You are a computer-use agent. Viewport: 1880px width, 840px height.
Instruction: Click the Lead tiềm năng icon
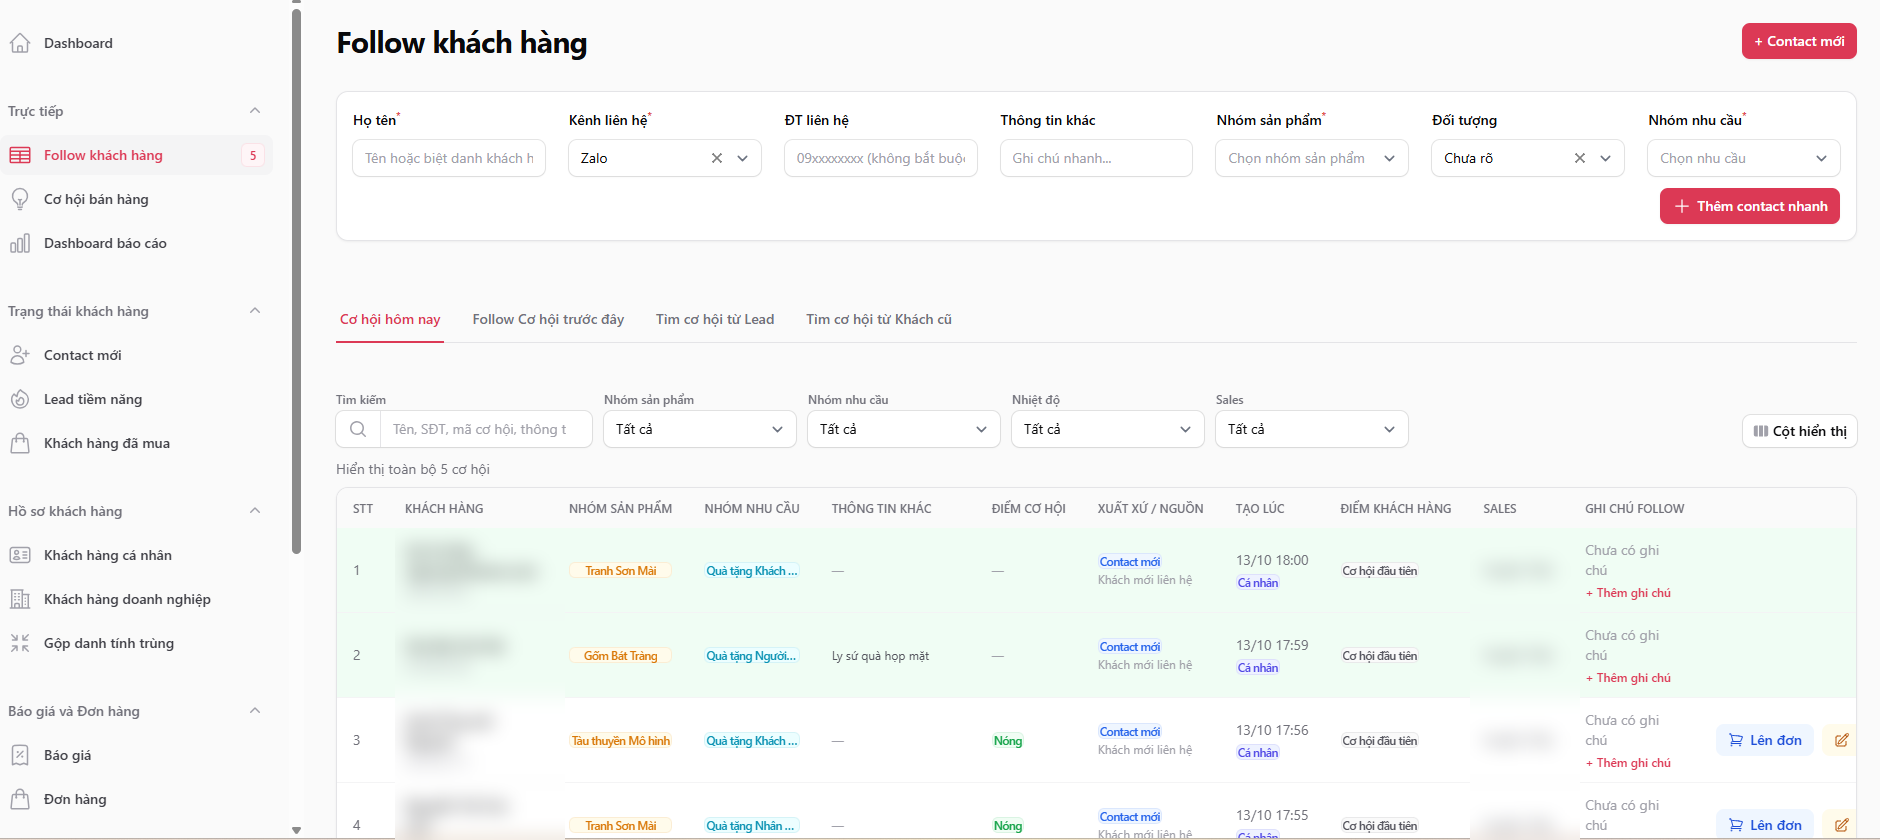(x=20, y=399)
